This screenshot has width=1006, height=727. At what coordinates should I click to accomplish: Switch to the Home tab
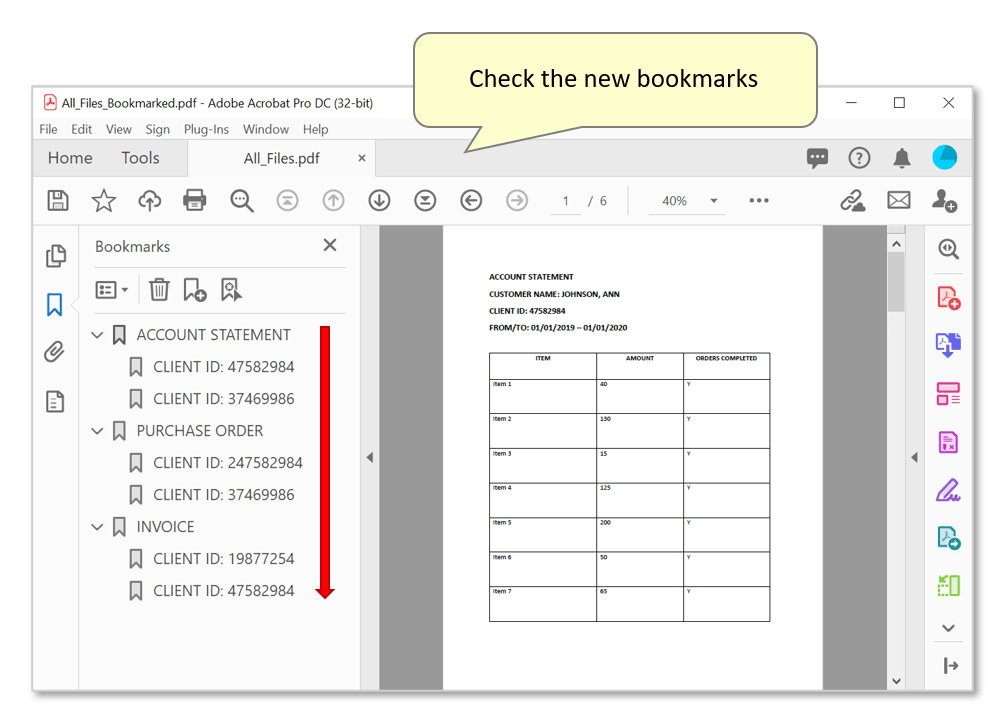click(x=69, y=157)
